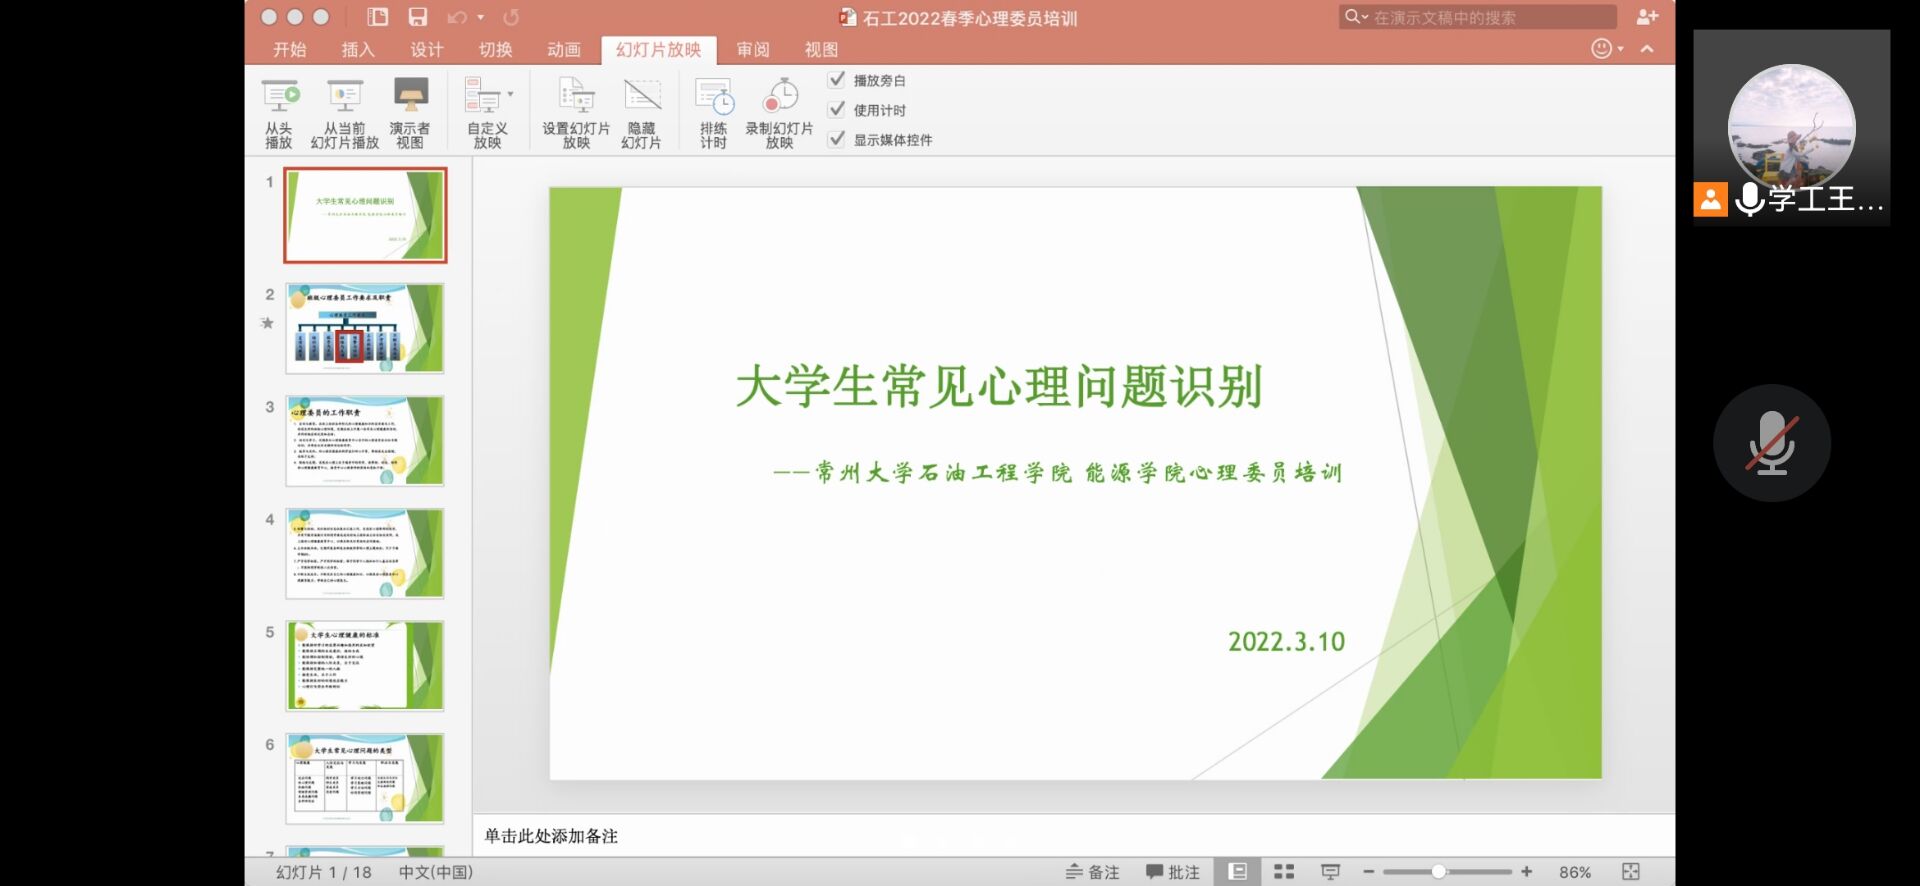Disable 显示媒体控件 checkbox
Screen dimensions: 1920x886
click(837, 140)
